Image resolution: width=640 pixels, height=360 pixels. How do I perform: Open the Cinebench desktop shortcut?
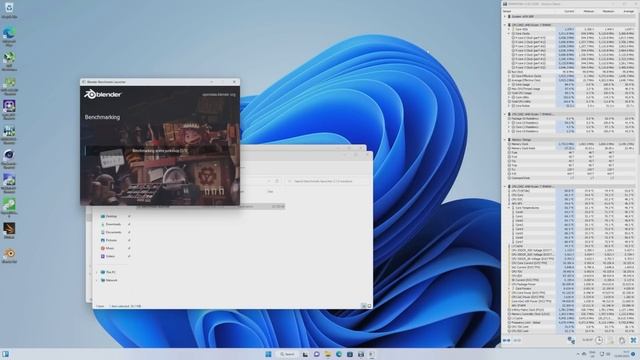pos(9,158)
